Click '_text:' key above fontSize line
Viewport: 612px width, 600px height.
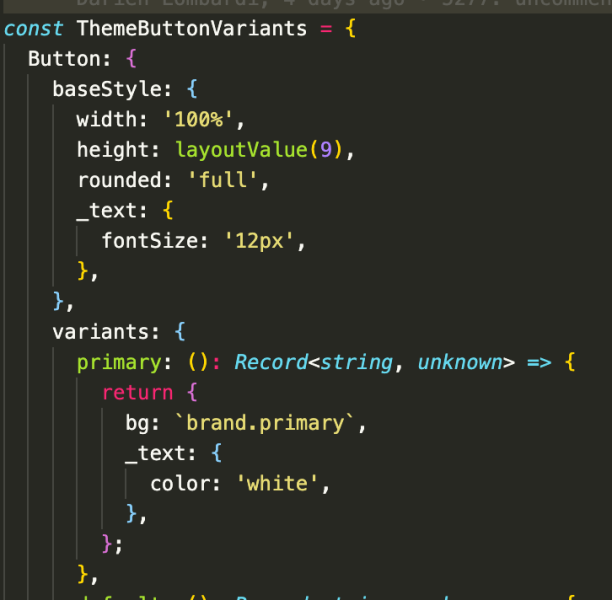click(112, 211)
